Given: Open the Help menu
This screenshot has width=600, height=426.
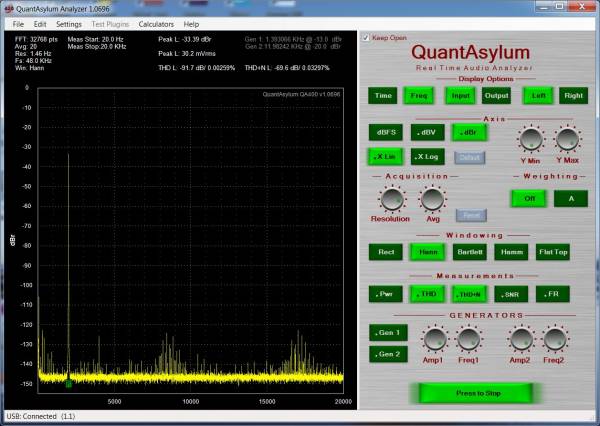Looking at the screenshot, I should [191, 24].
